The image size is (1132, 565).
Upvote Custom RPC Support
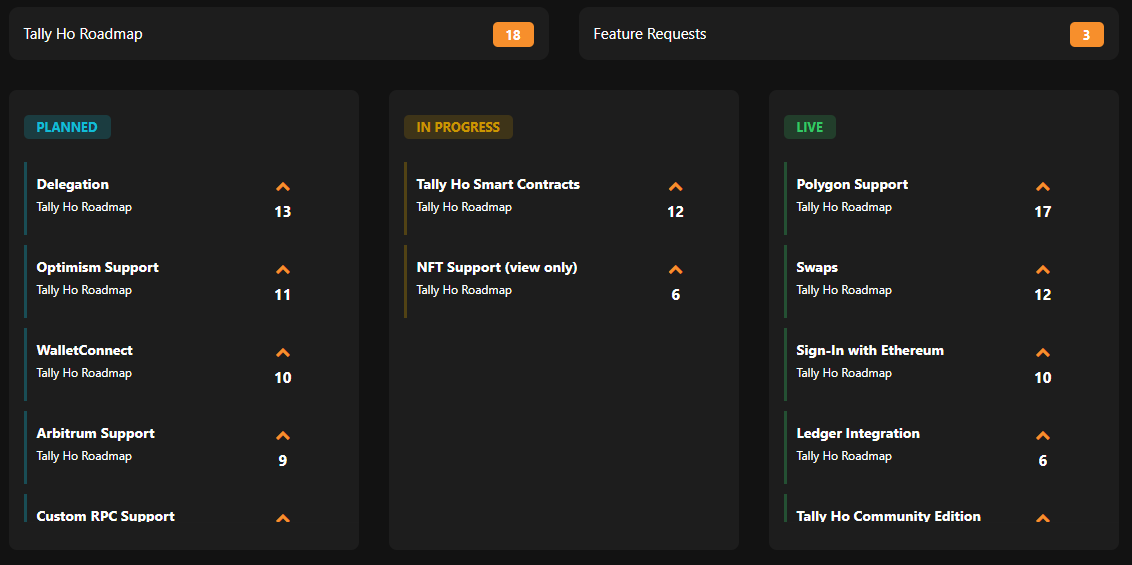click(283, 517)
